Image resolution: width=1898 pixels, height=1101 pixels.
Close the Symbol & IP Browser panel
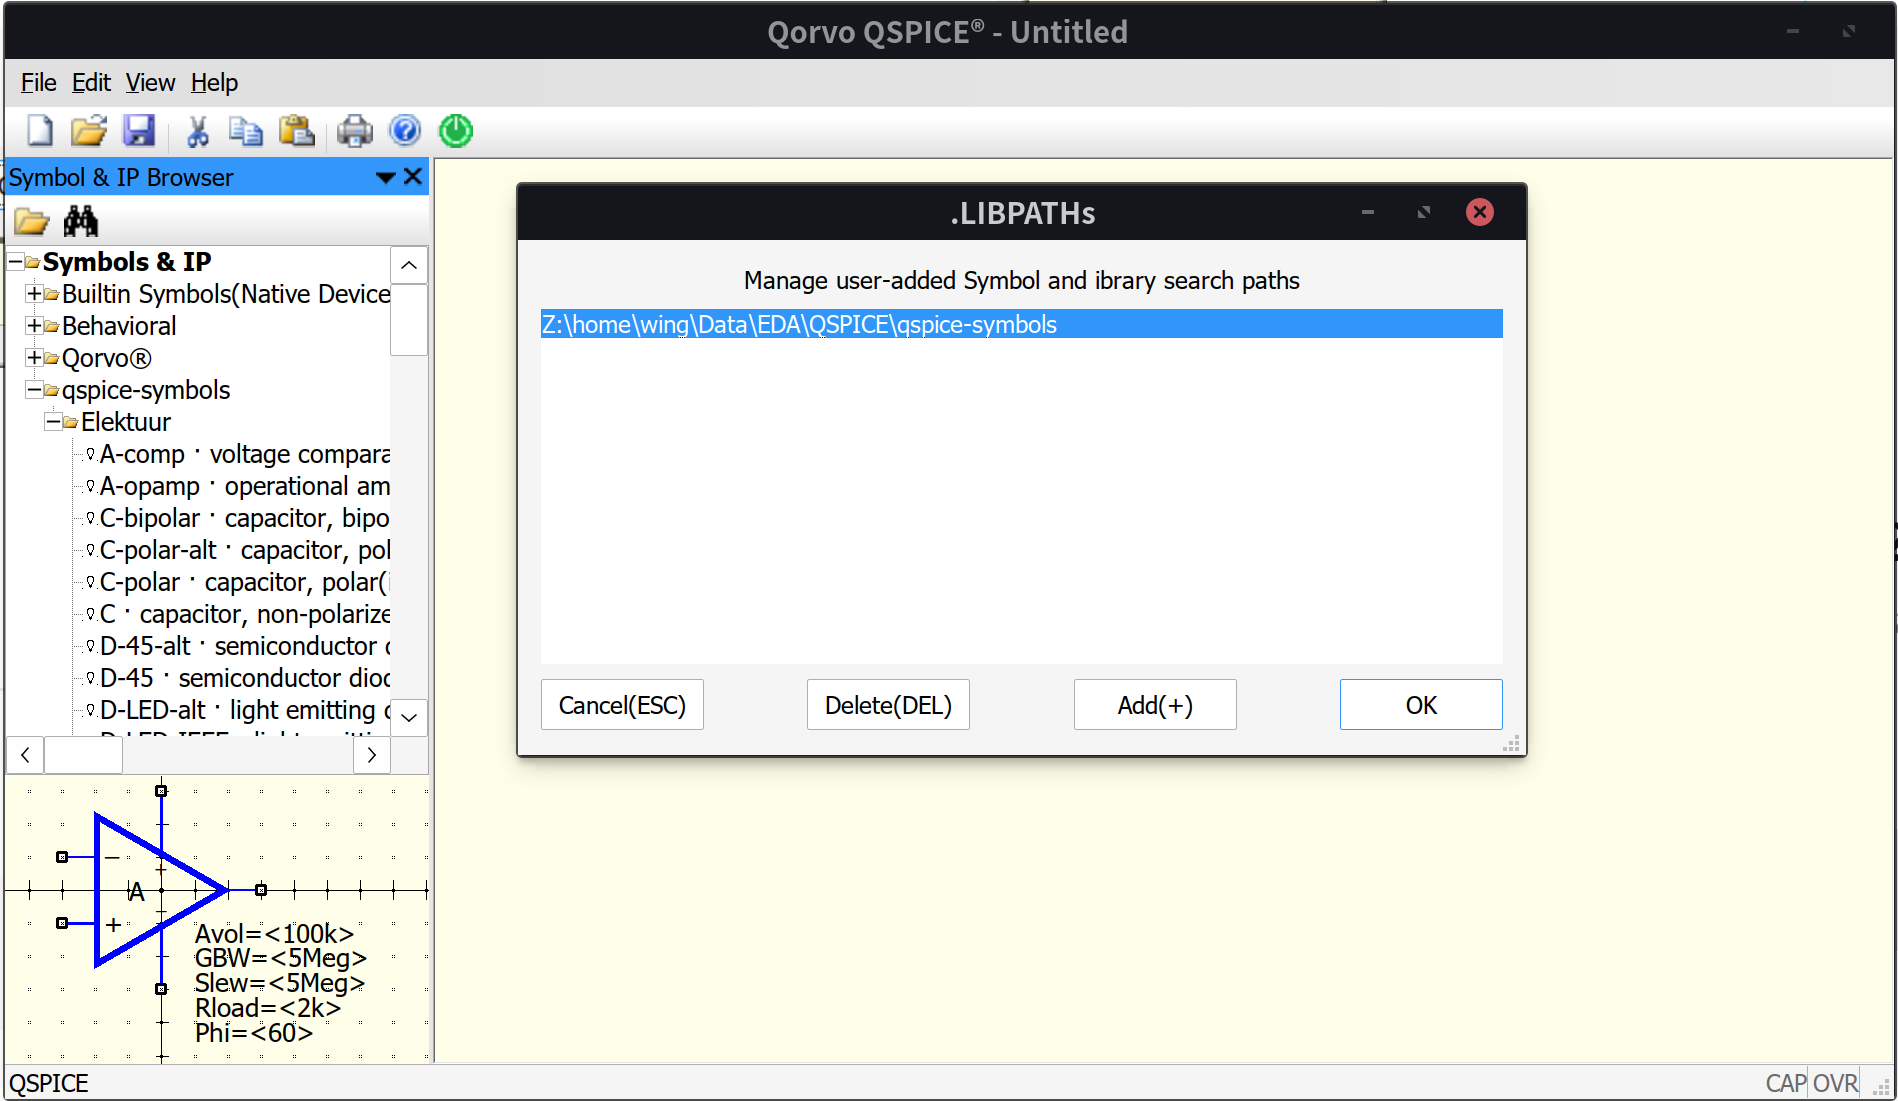coord(413,177)
